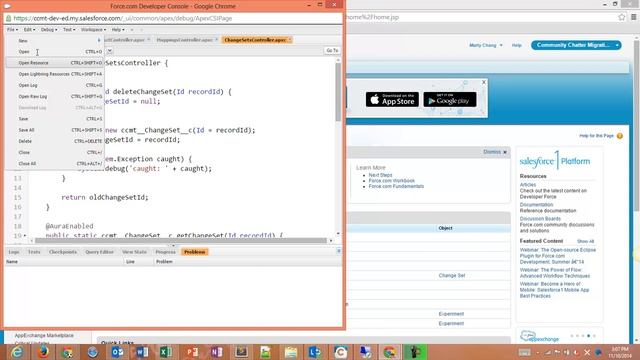Screen dimensions: 640x360
Task: Click the Help for this Page question icon
Action: pos(620,136)
